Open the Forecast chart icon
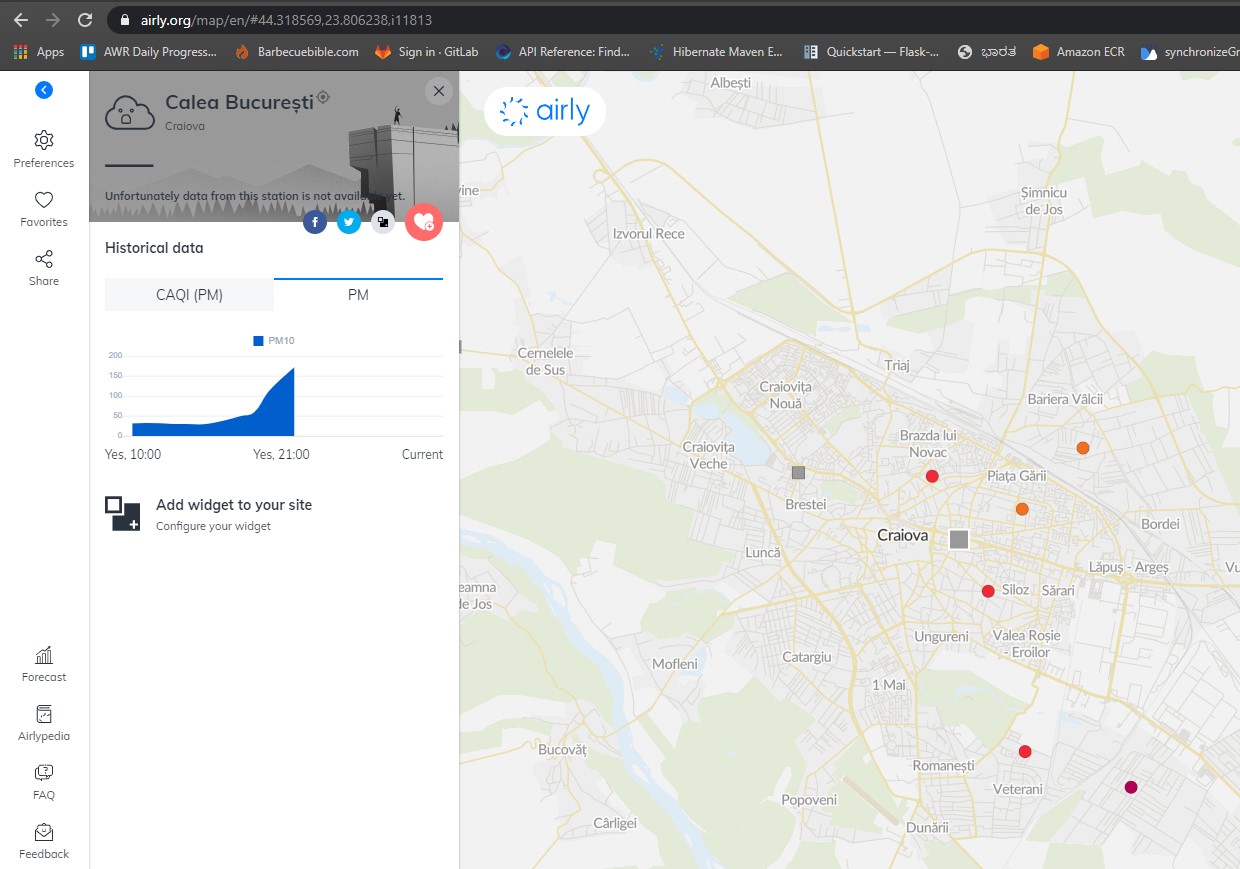This screenshot has width=1240, height=869. [44, 656]
